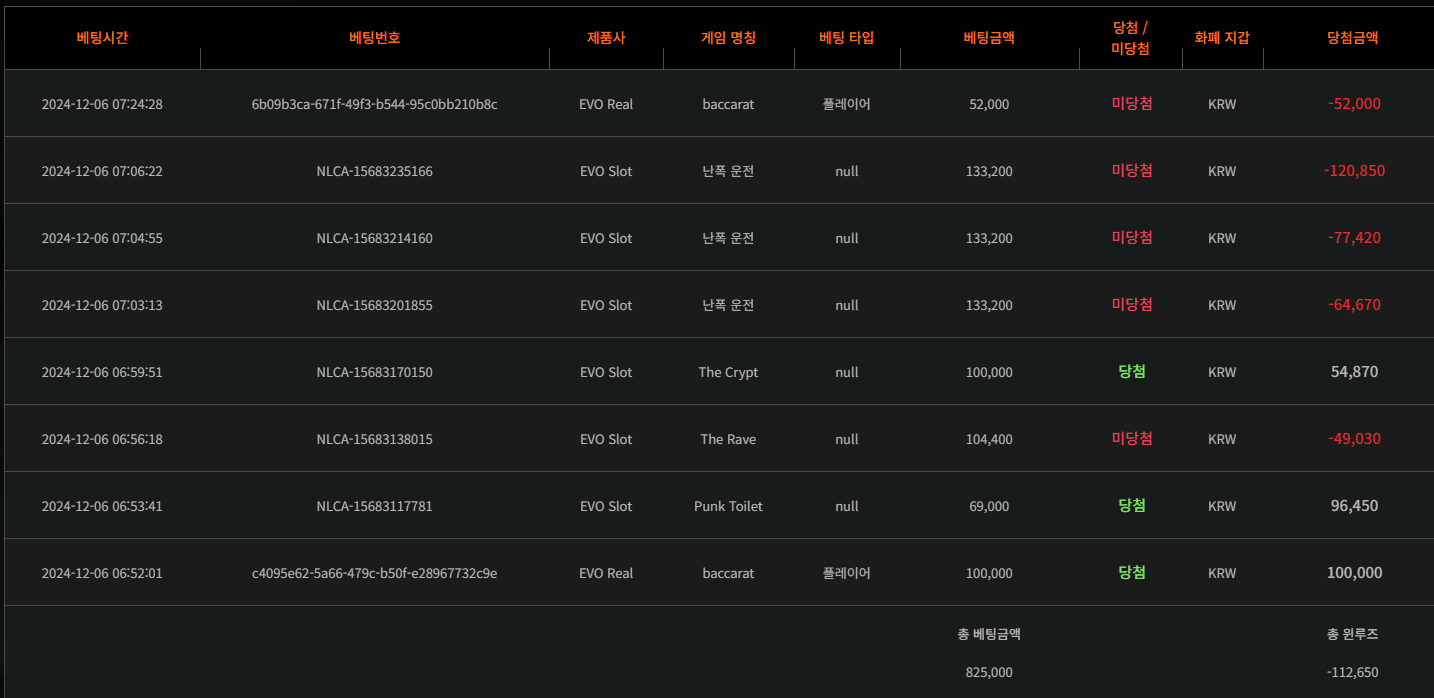Click EVO Real in the 07:24:28 row
This screenshot has width=1434, height=698.
click(606, 104)
